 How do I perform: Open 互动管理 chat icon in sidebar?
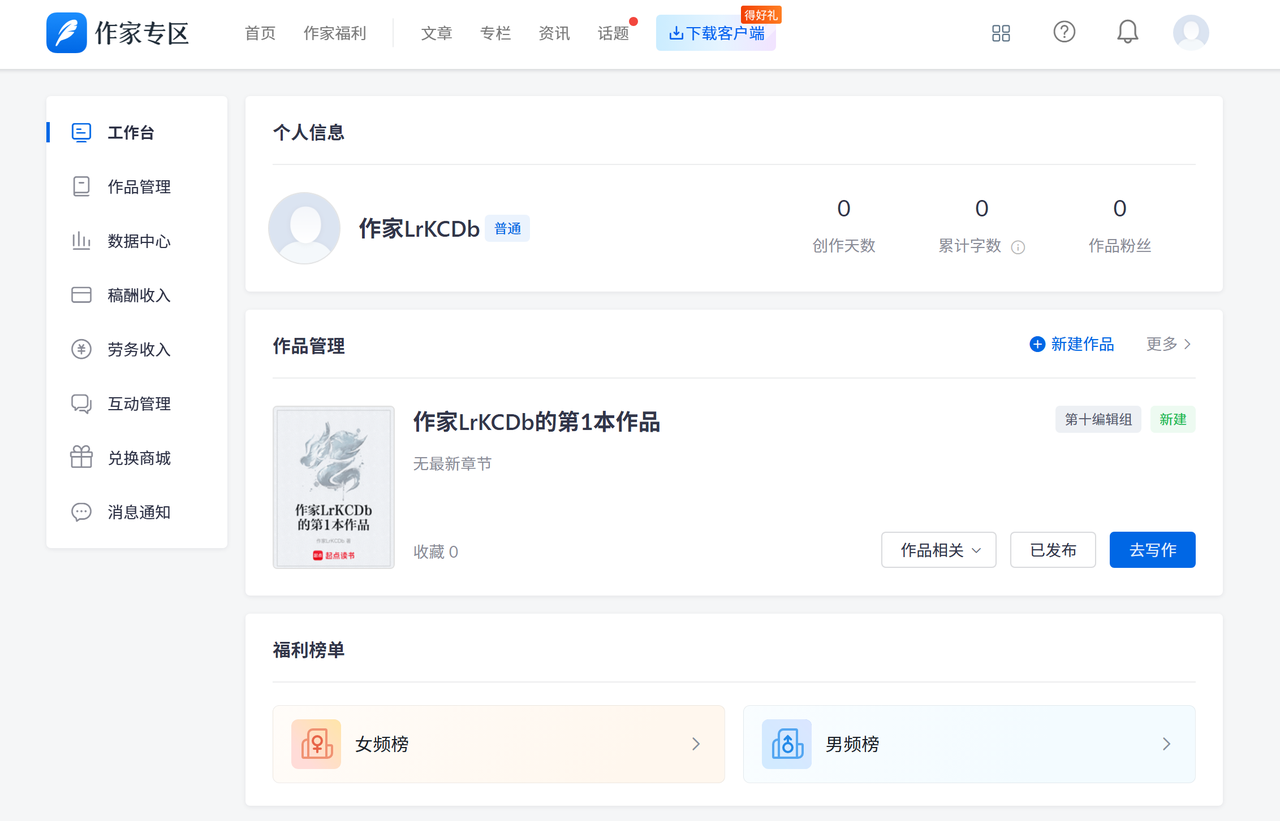tap(81, 404)
